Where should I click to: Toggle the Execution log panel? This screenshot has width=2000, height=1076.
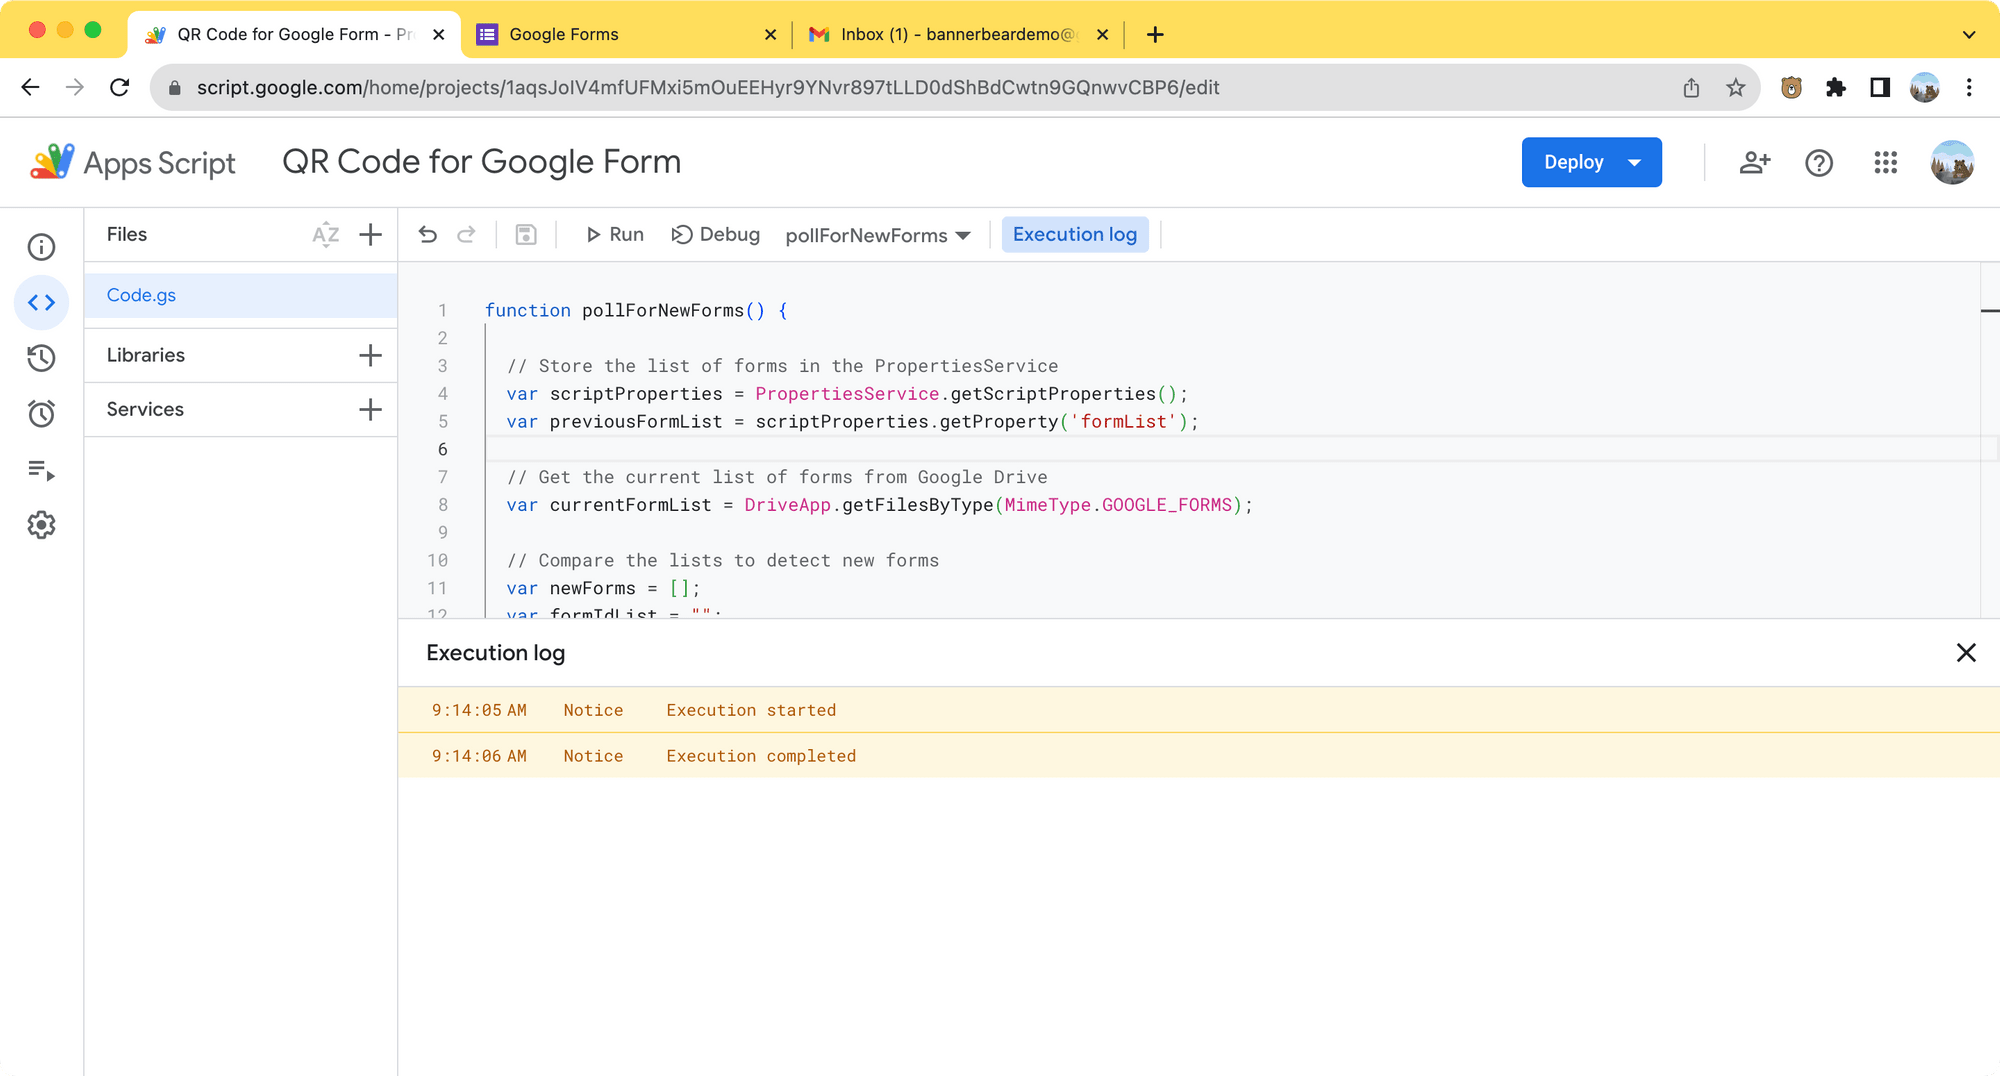(x=1075, y=234)
